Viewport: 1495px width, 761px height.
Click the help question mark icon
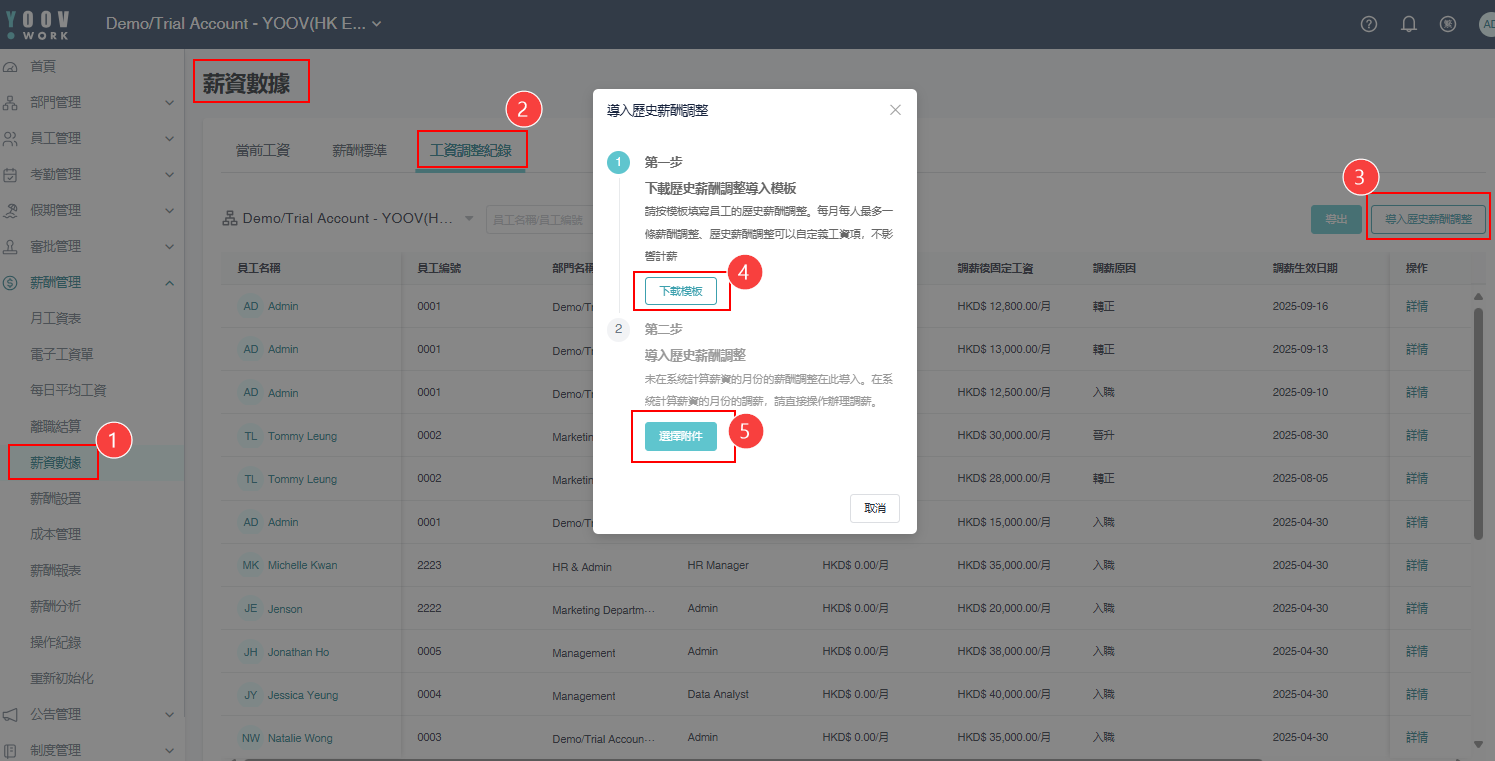[x=1369, y=24]
